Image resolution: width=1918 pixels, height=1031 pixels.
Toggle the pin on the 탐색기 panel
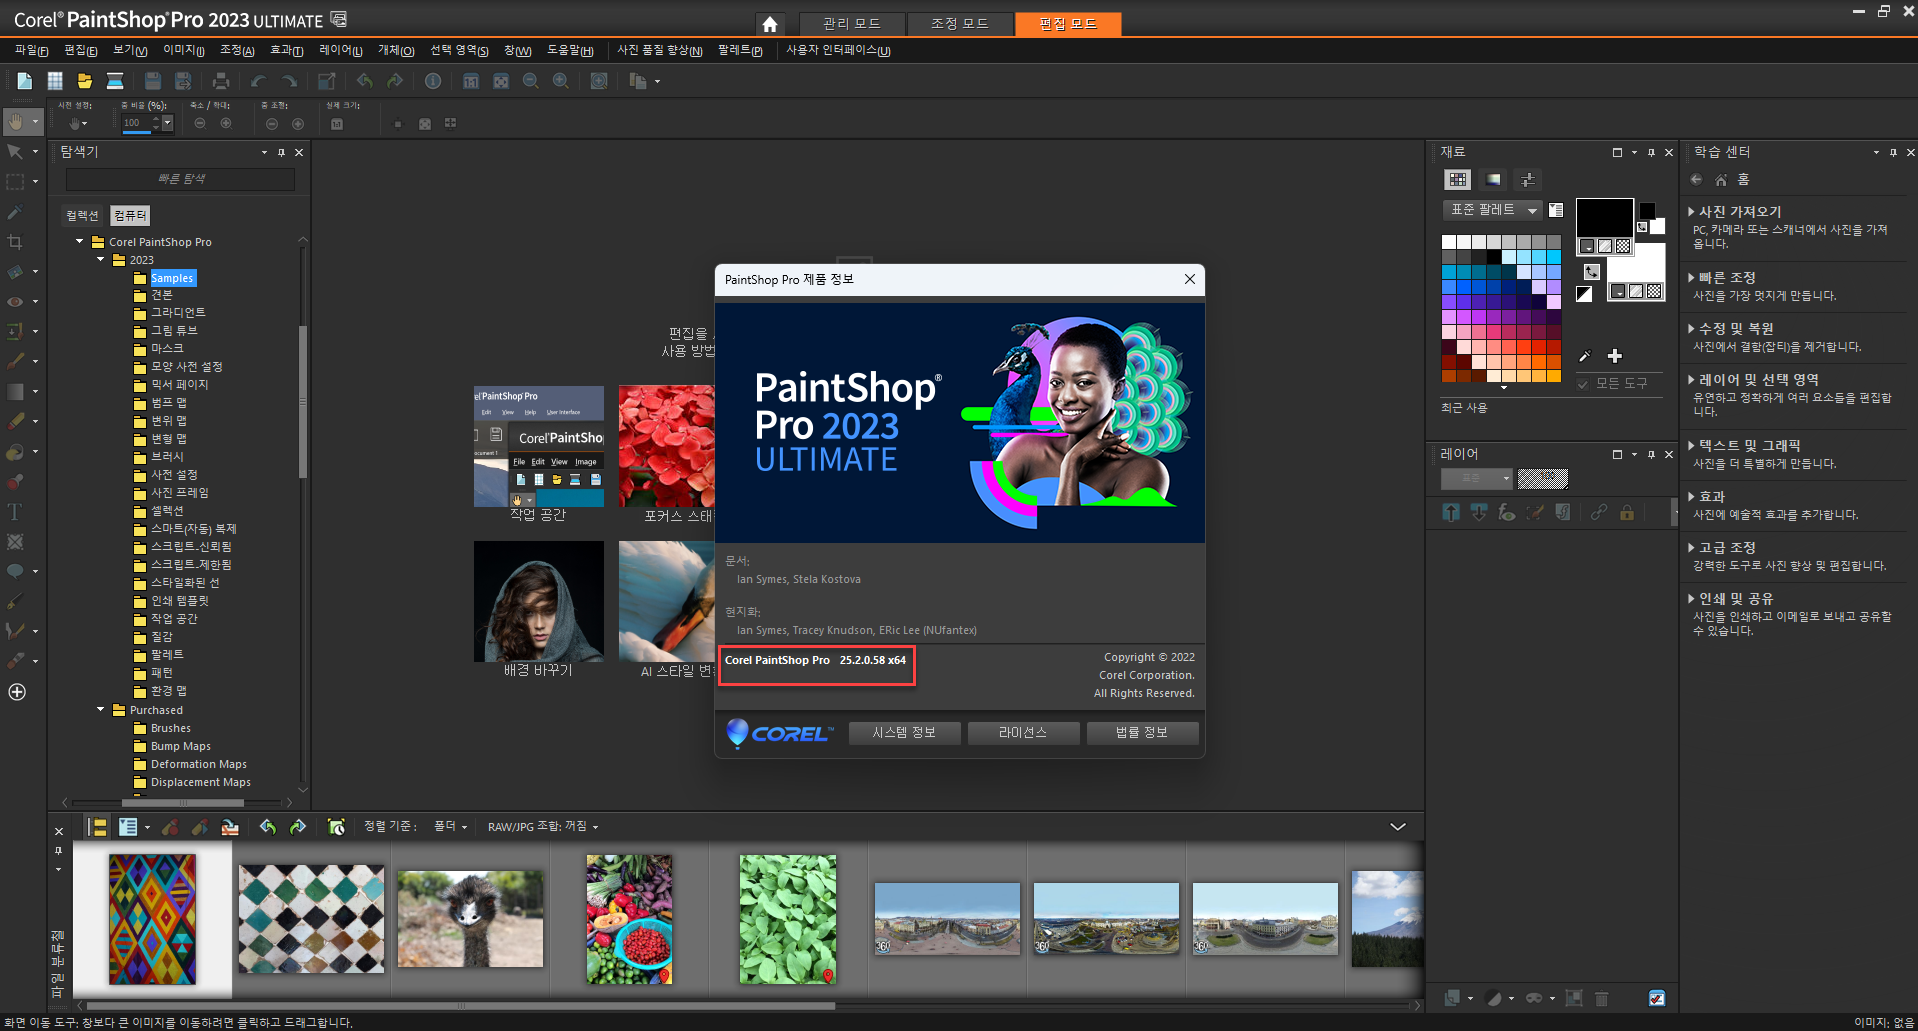coord(281,153)
